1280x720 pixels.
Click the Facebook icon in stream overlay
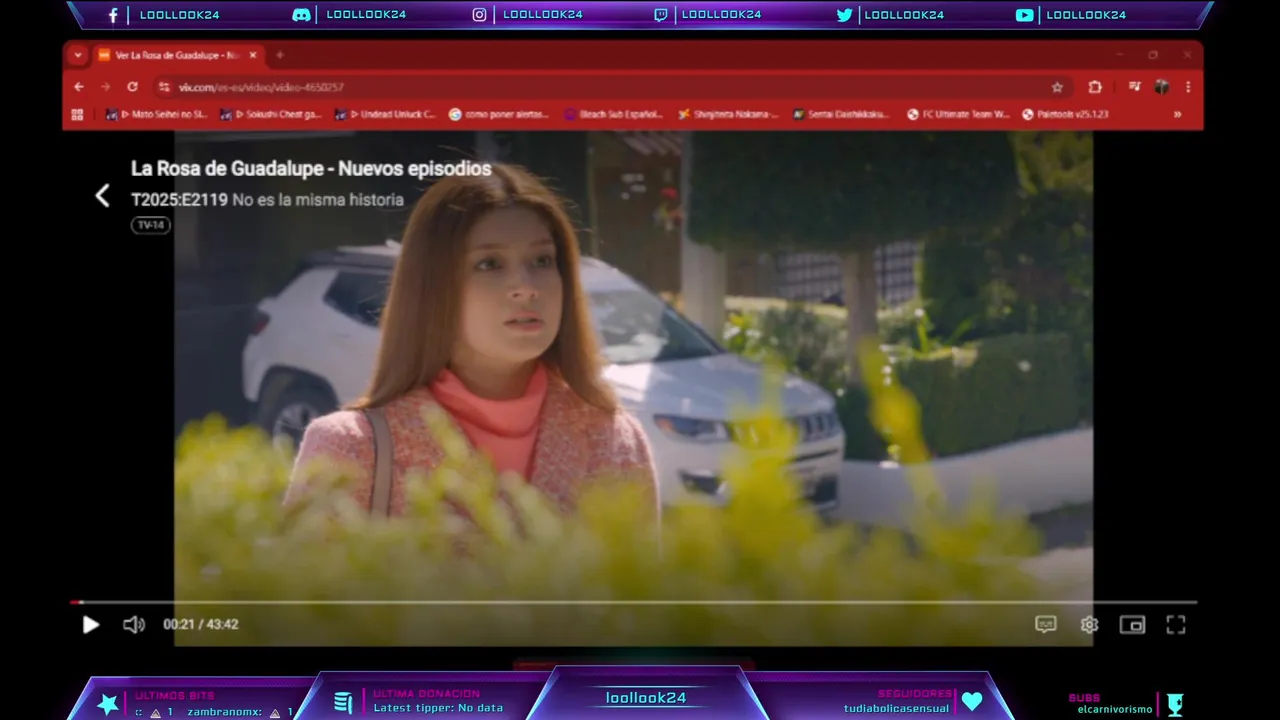(x=113, y=15)
